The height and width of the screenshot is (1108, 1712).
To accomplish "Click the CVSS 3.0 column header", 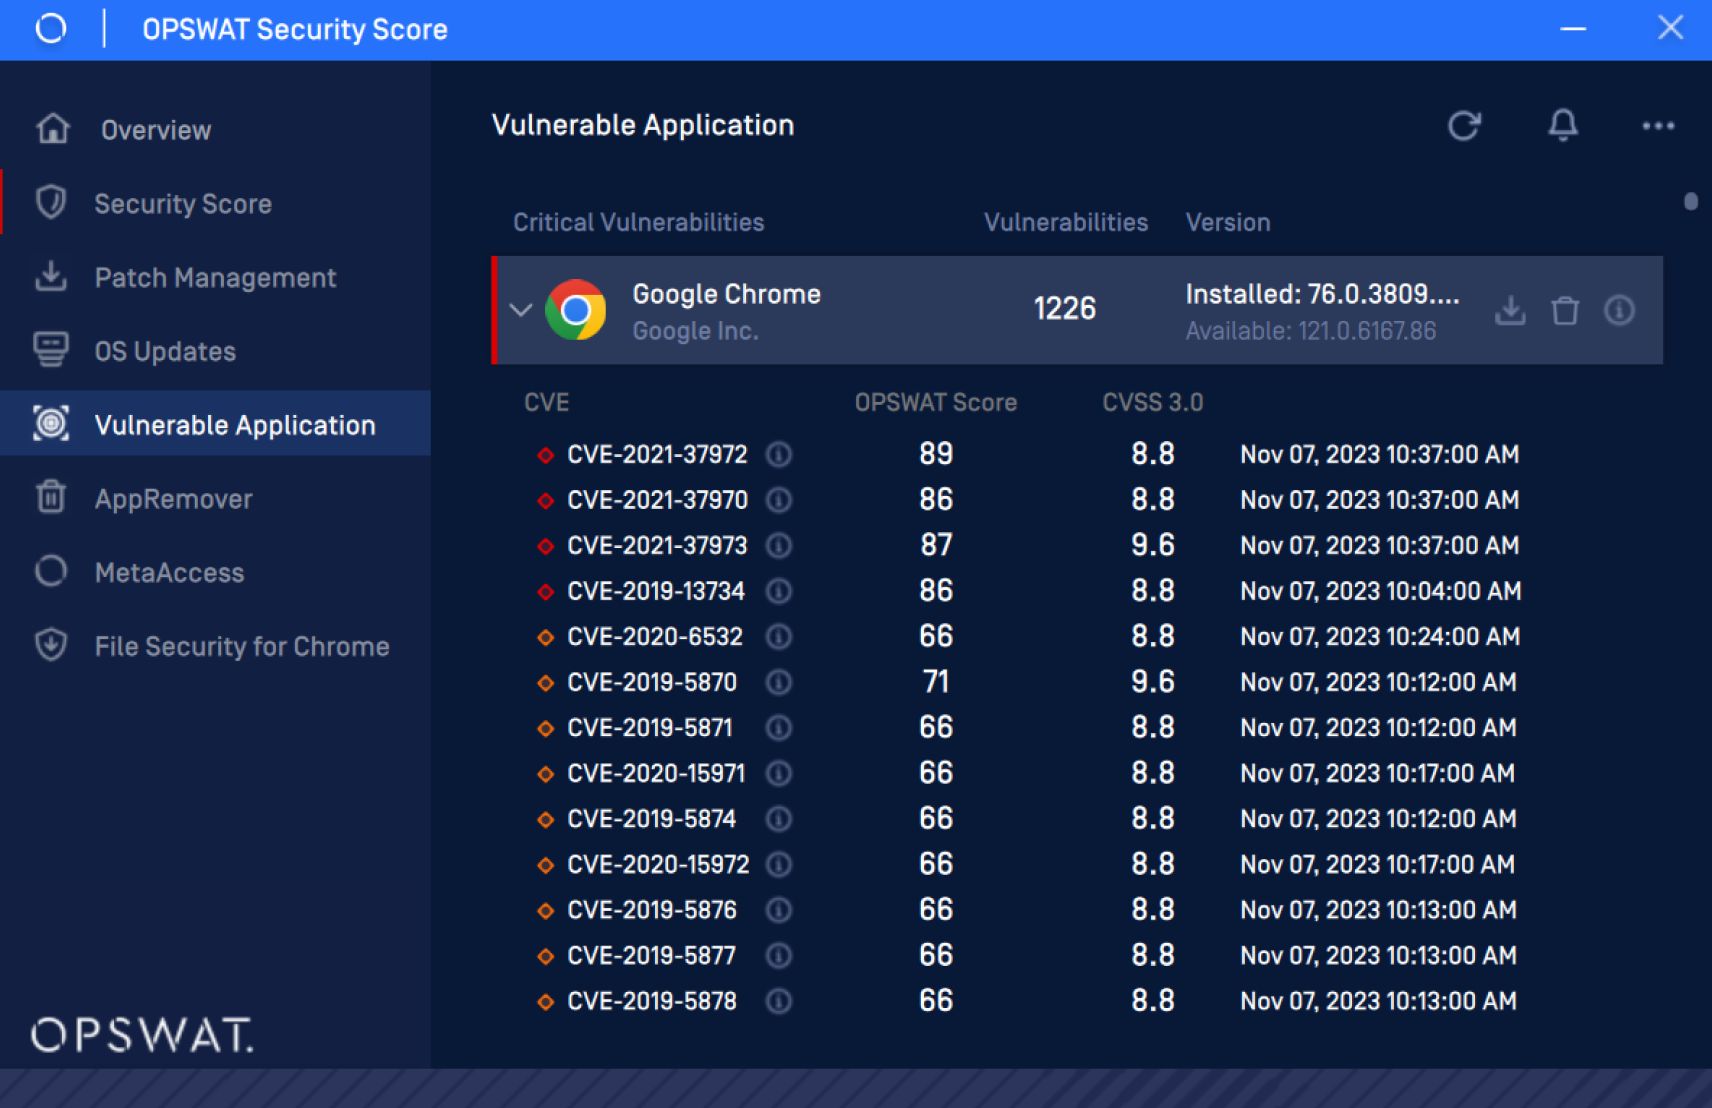I will click(1154, 402).
